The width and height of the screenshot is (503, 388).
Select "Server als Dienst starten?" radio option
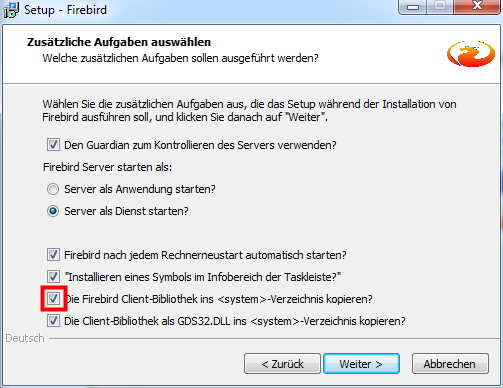(x=53, y=211)
